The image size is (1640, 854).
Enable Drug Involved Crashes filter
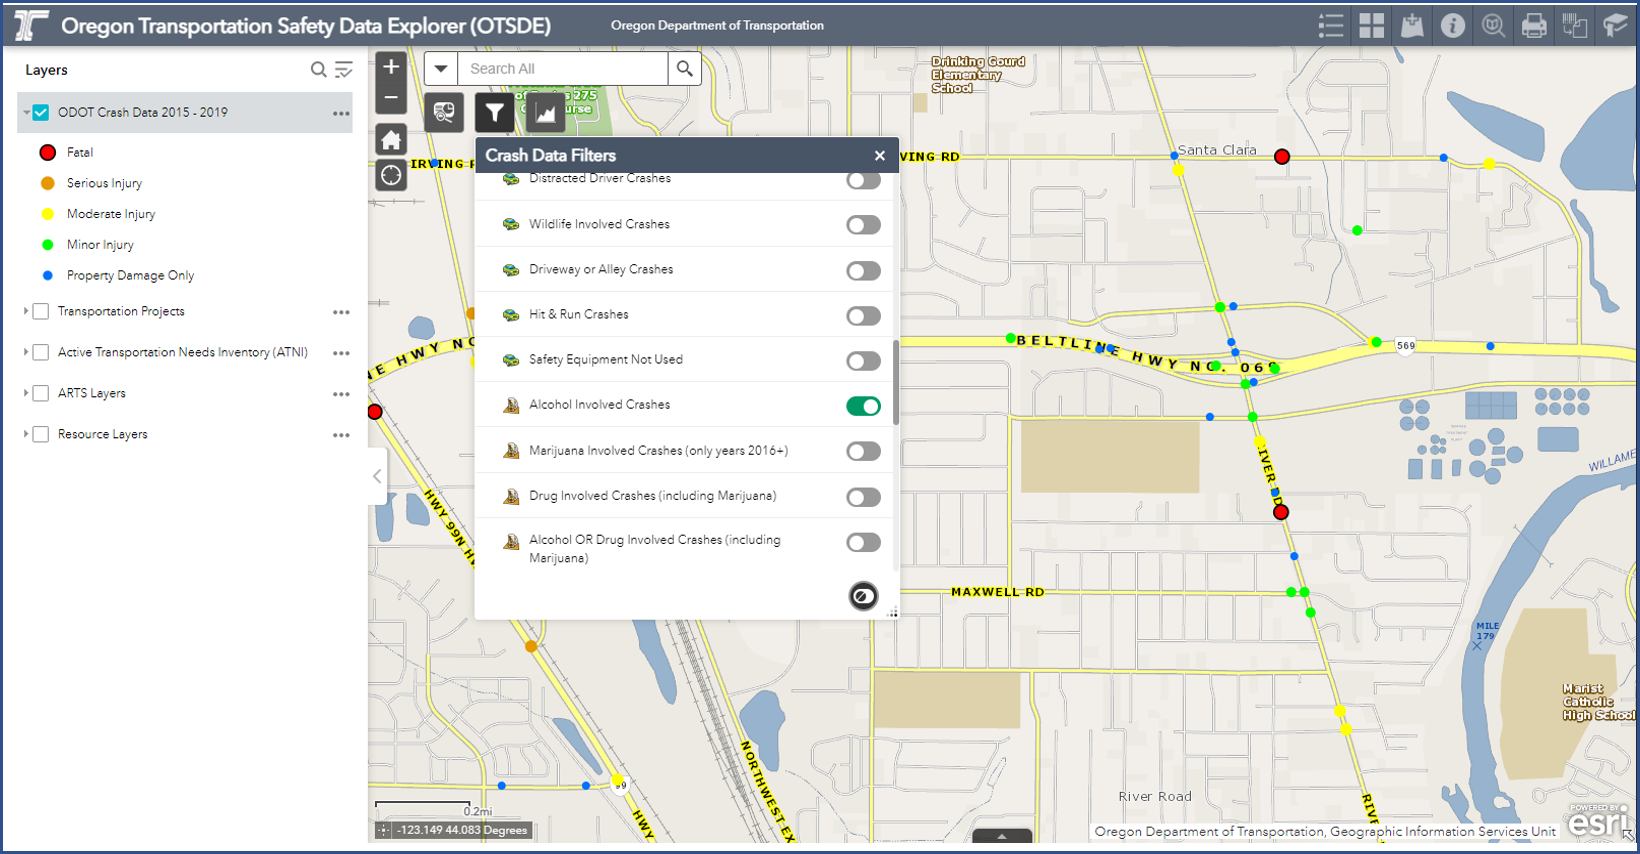pyautogui.click(x=863, y=497)
